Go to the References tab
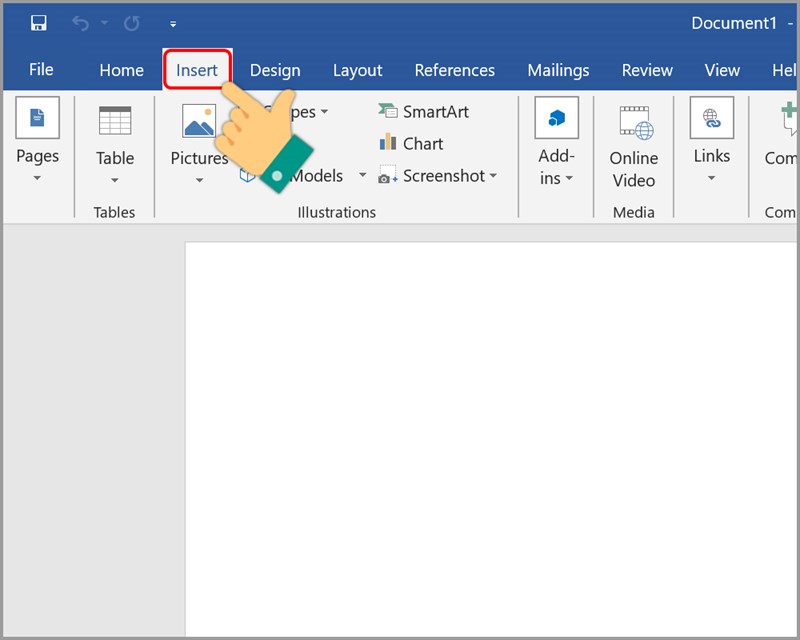This screenshot has width=800, height=640. click(455, 70)
